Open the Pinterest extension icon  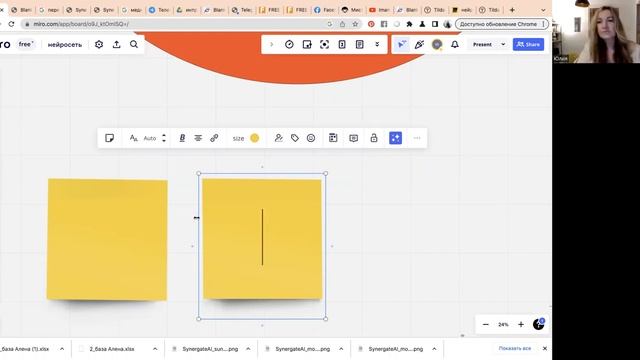[371, 24]
